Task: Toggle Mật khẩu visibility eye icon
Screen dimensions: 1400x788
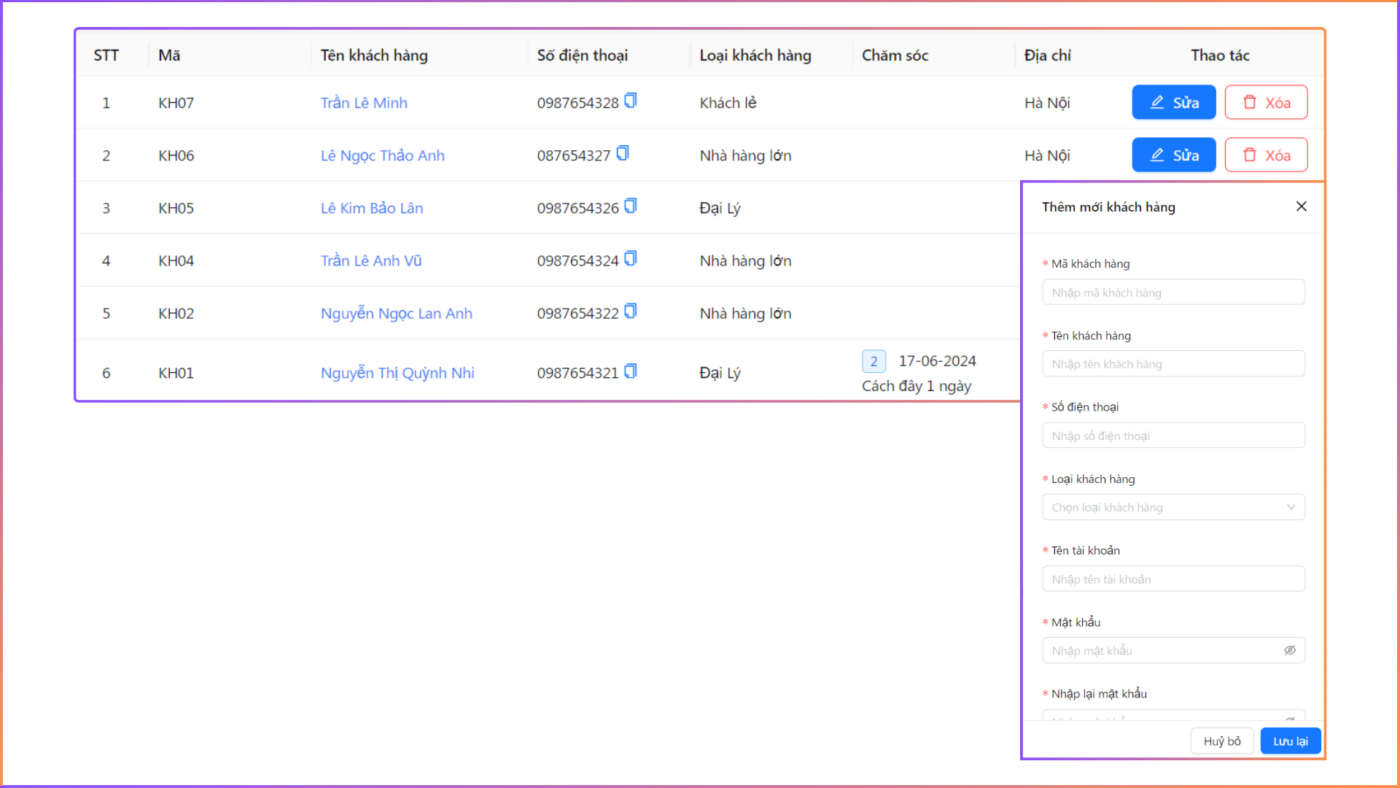Action: pyautogui.click(x=1290, y=650)
